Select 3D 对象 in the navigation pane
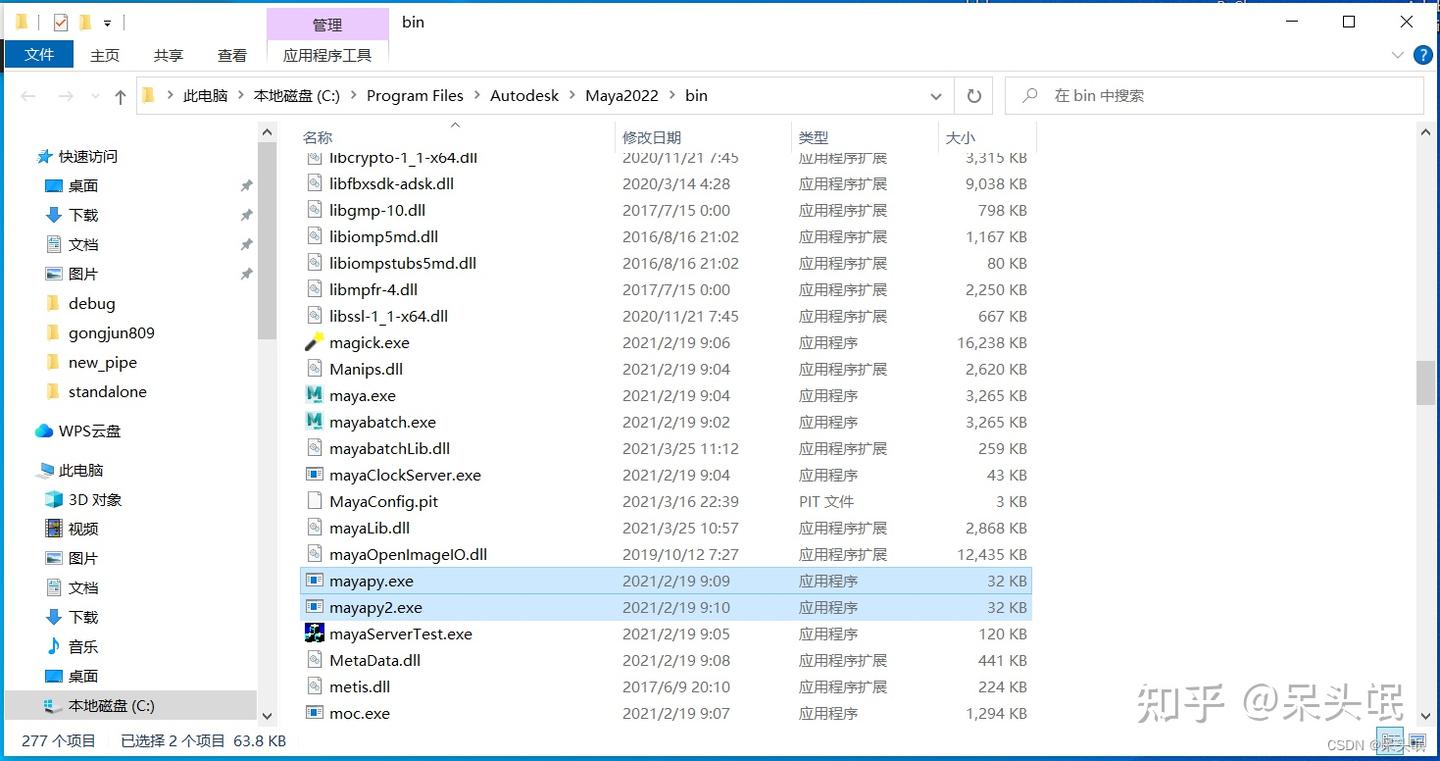Screen dimensions: 1440x761 (x=96, y=499)
